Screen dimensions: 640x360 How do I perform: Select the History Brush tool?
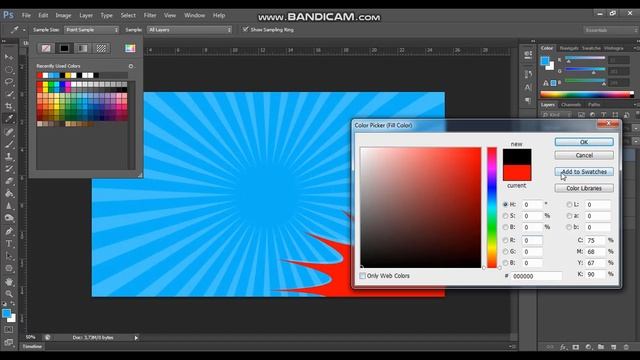[9, 169]
